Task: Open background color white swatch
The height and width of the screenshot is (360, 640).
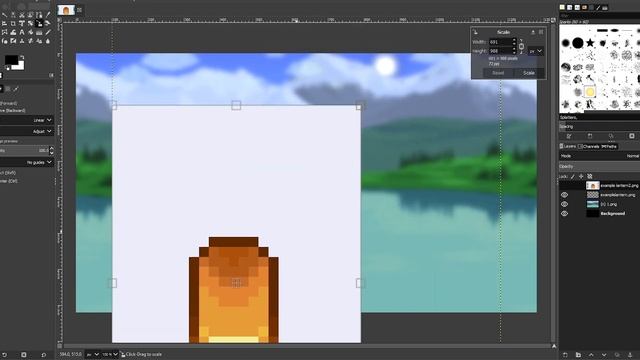Action: 20,65
